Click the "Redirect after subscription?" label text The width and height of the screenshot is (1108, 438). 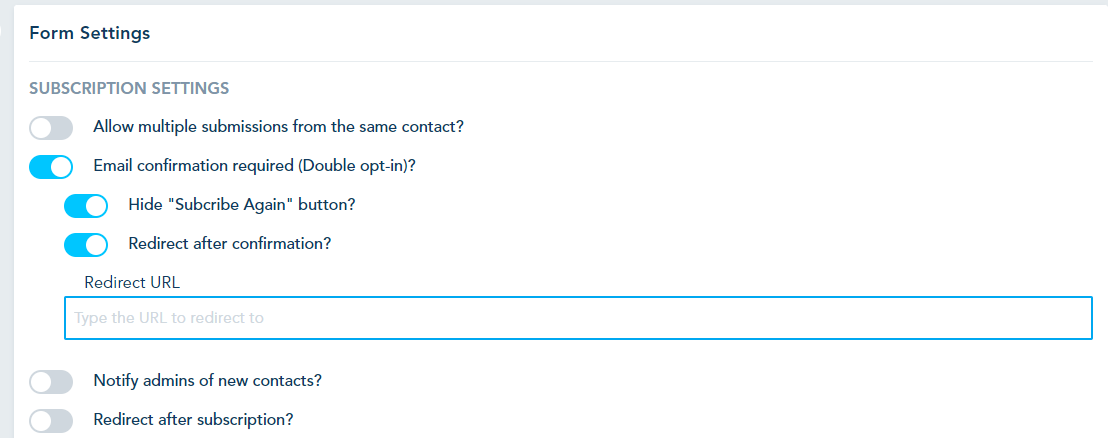[193, 419]
